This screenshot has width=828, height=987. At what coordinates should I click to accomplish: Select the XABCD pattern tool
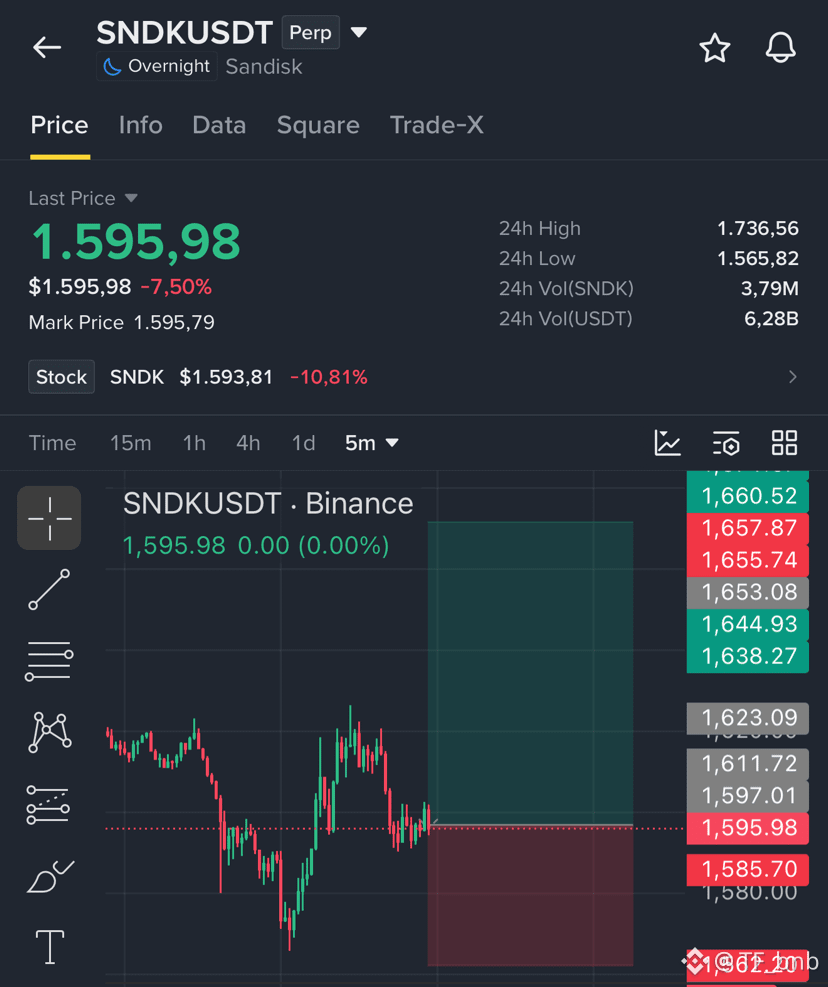tap(49, 732)
